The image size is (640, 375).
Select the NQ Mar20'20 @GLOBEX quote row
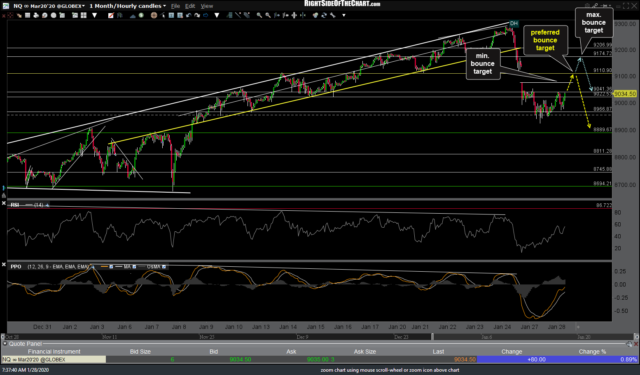(x=320, y=359)
